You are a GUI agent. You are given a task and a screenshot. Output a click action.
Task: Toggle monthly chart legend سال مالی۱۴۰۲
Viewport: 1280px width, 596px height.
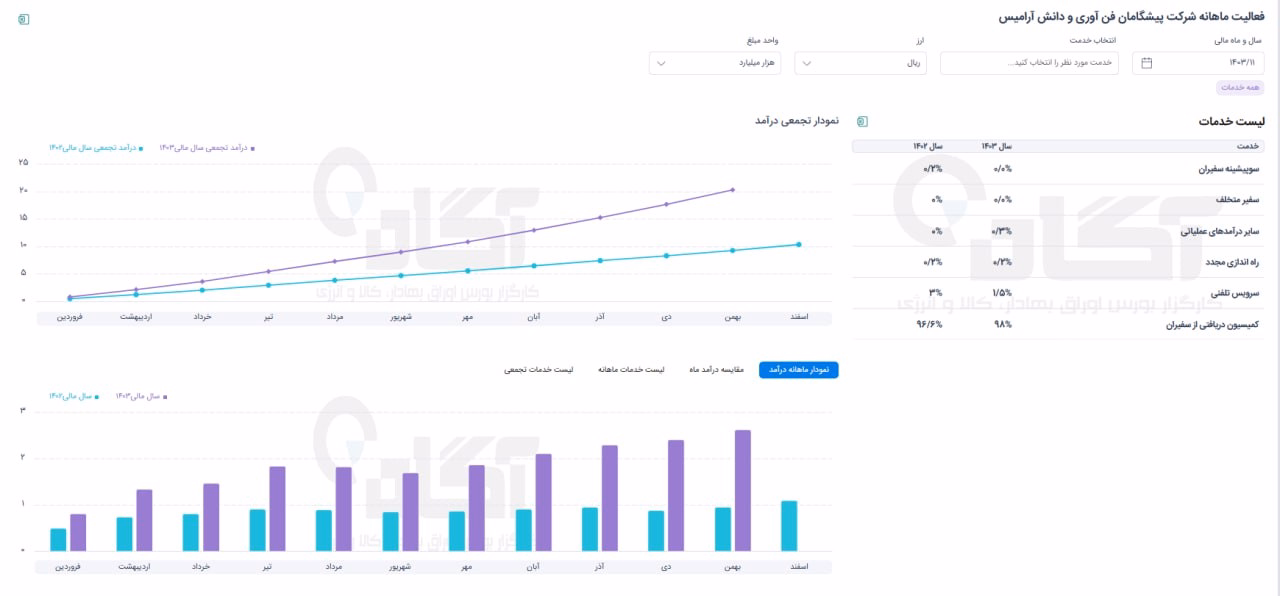[74, 396]
